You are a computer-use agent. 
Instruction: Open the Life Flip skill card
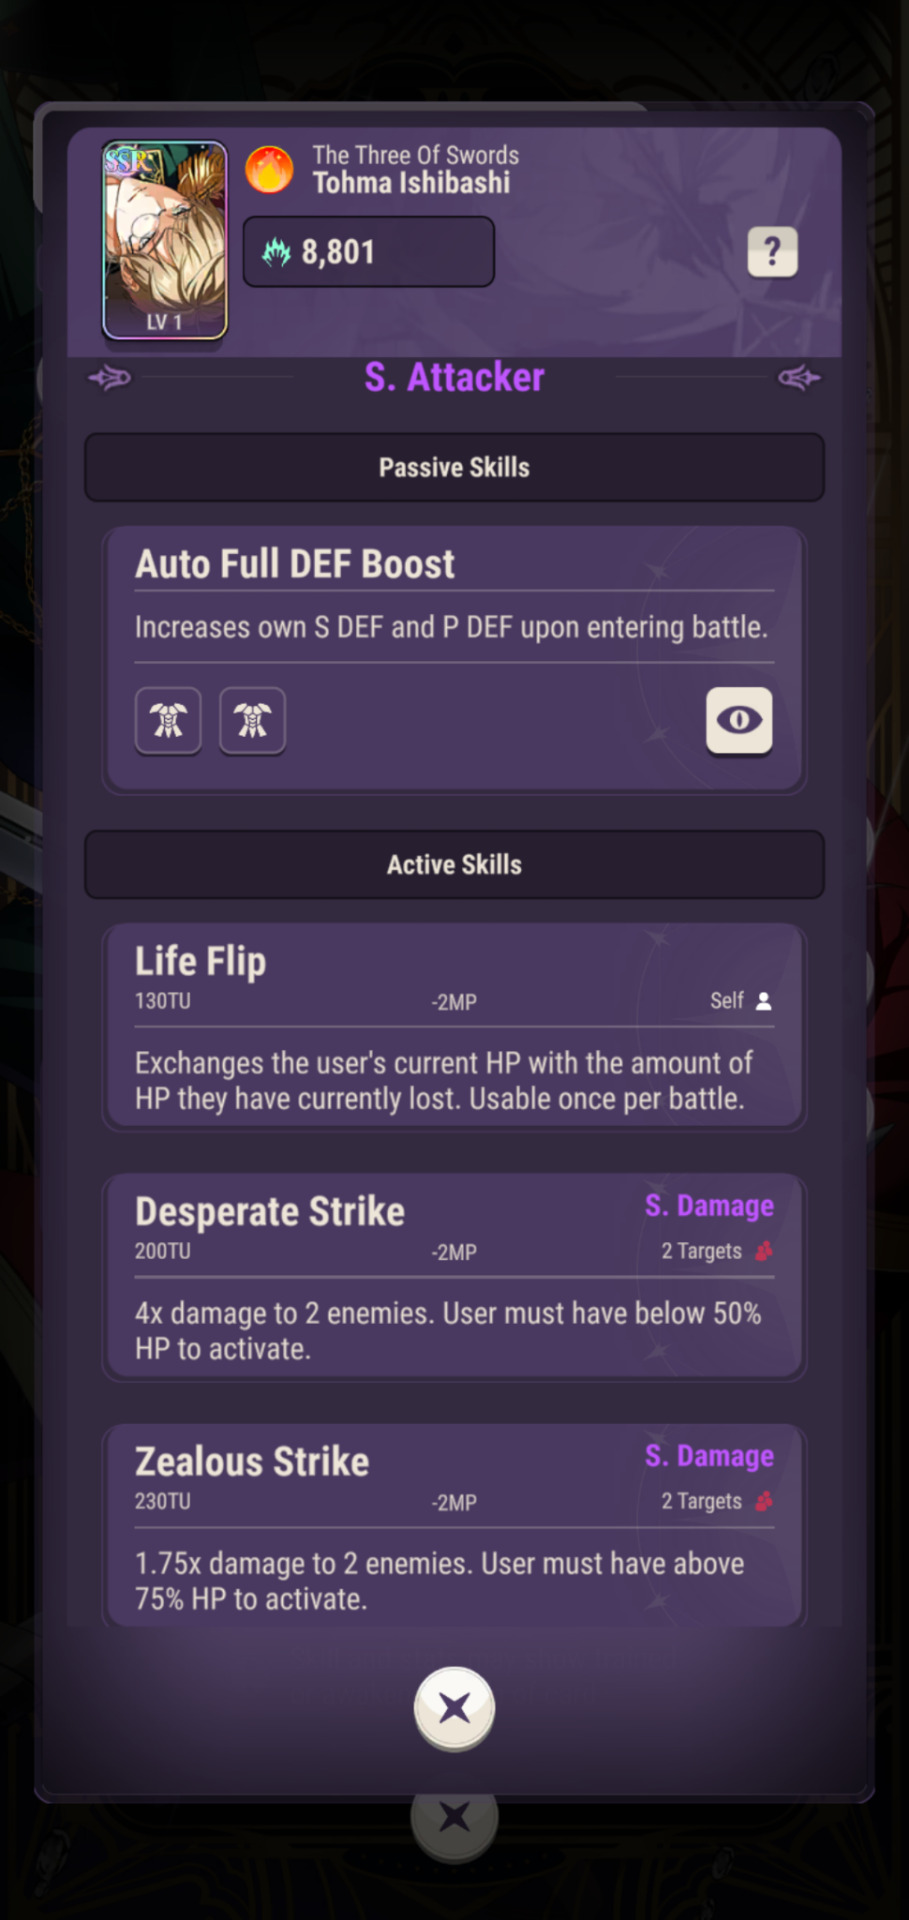454,1028
